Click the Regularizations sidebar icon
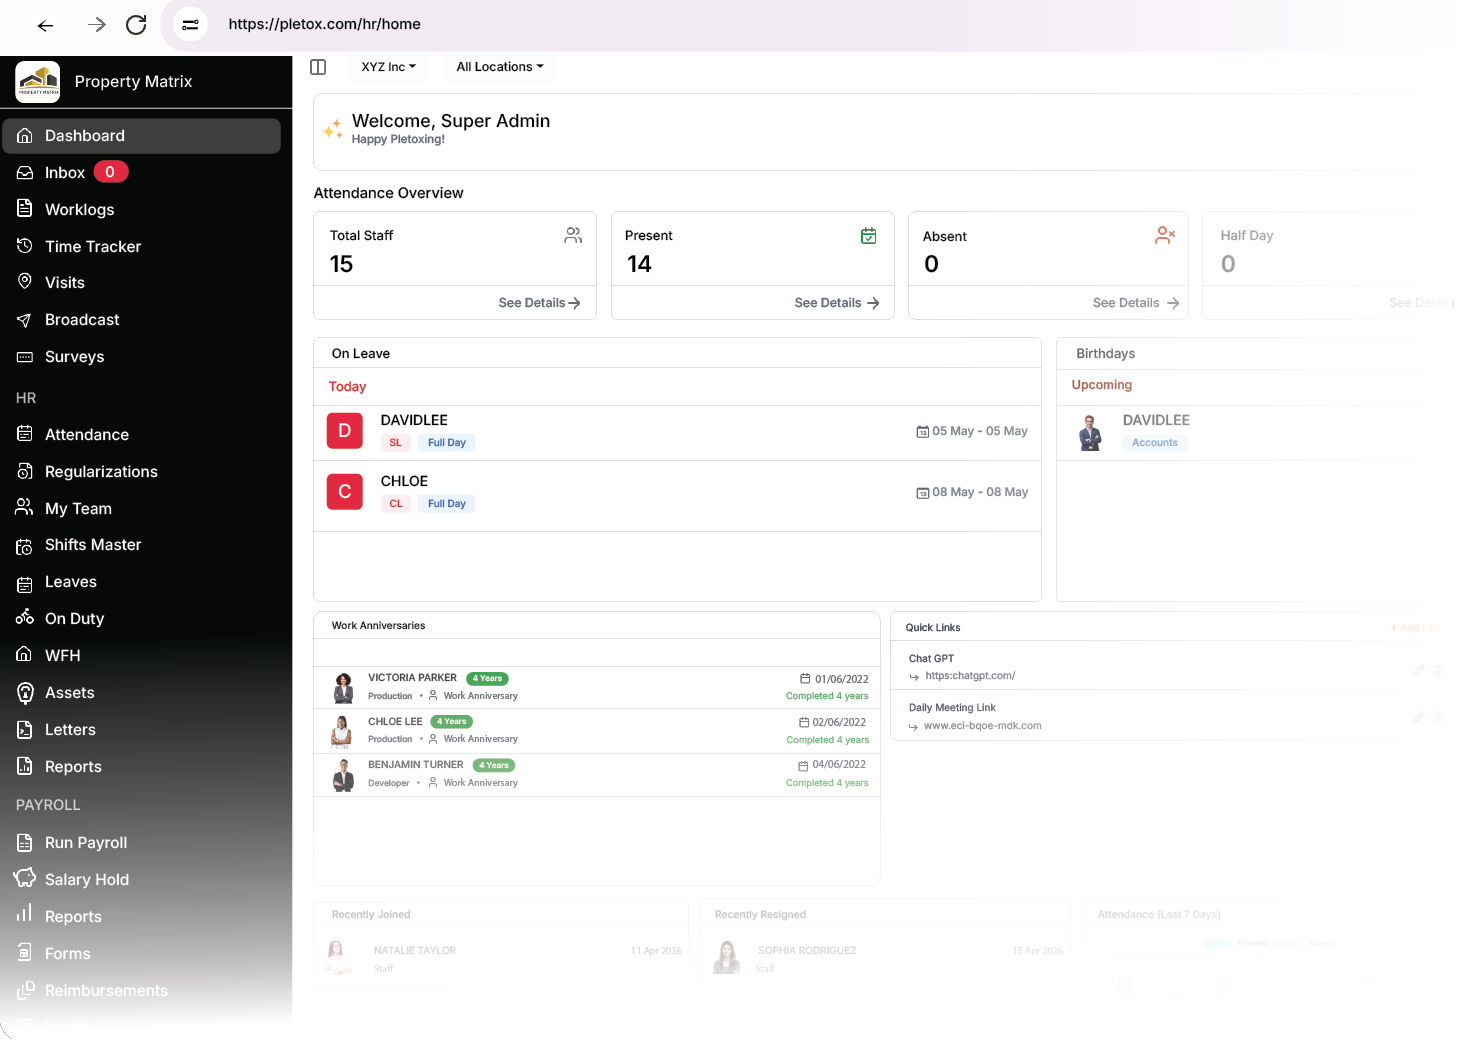The height and width of the screenshot is (1042, 1459). (25, 471)
